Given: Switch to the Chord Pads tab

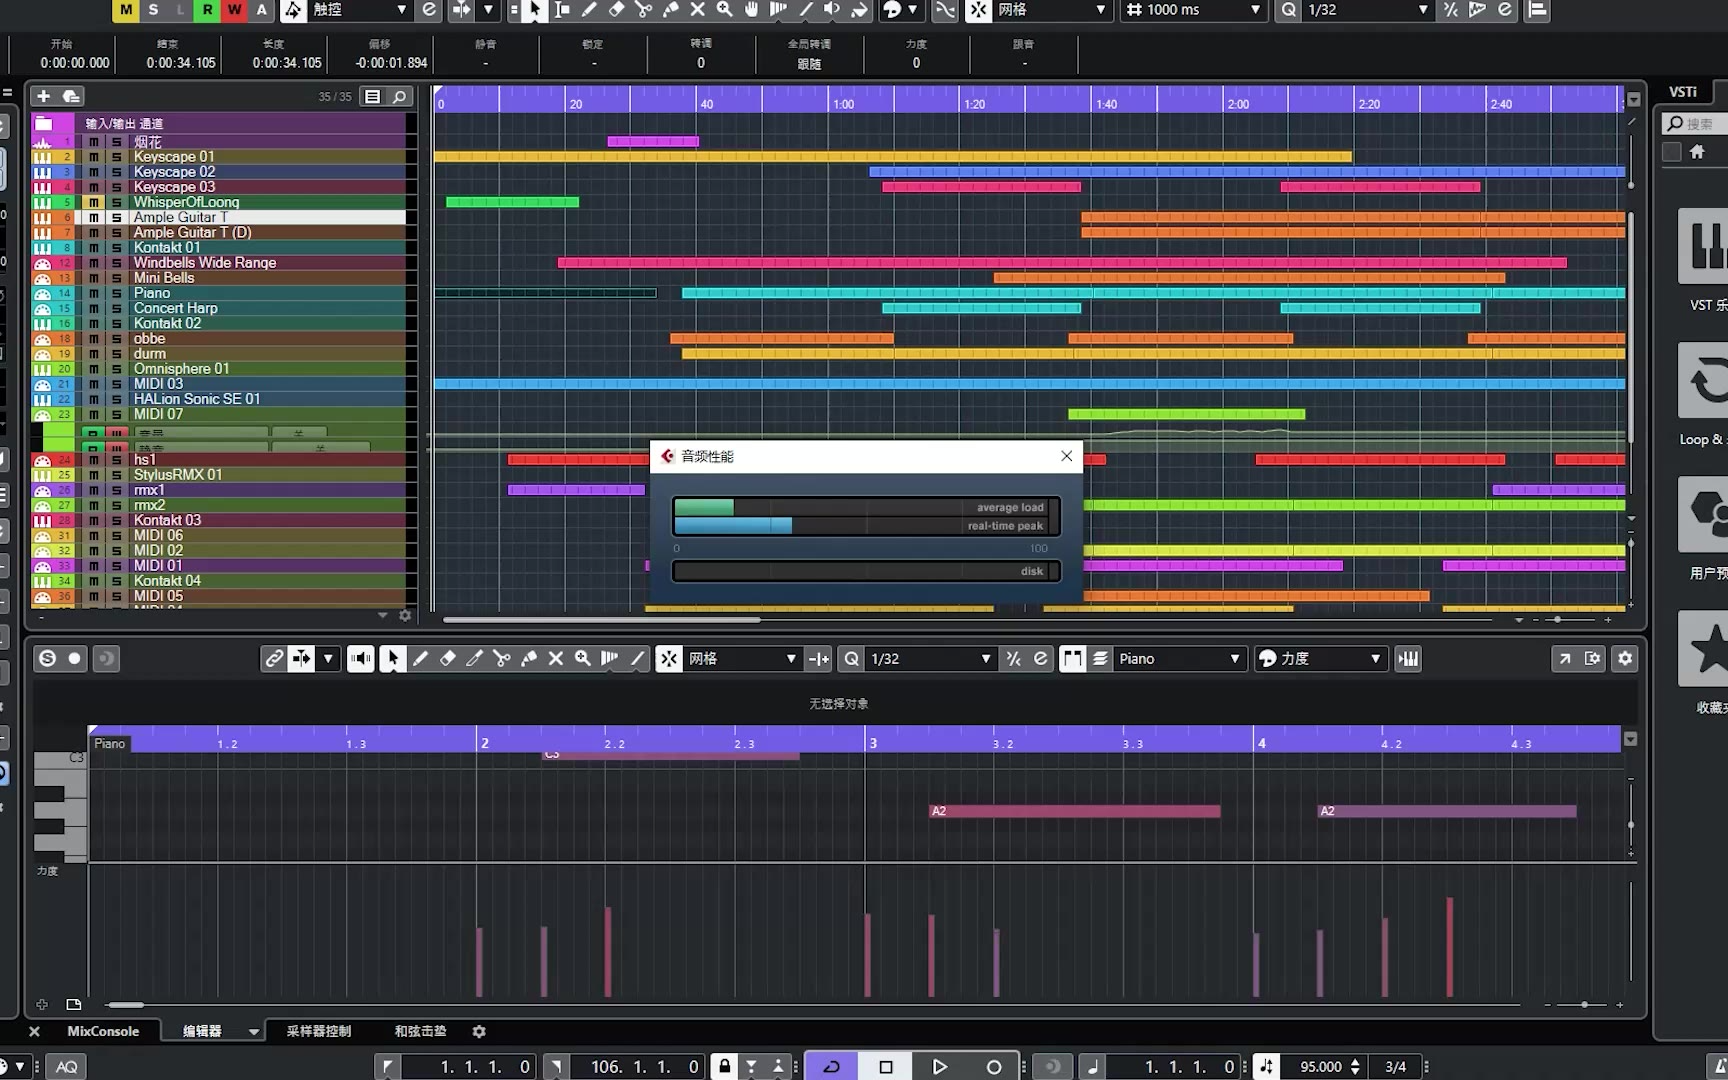Looking at the screenshot, I should 420,1031.
